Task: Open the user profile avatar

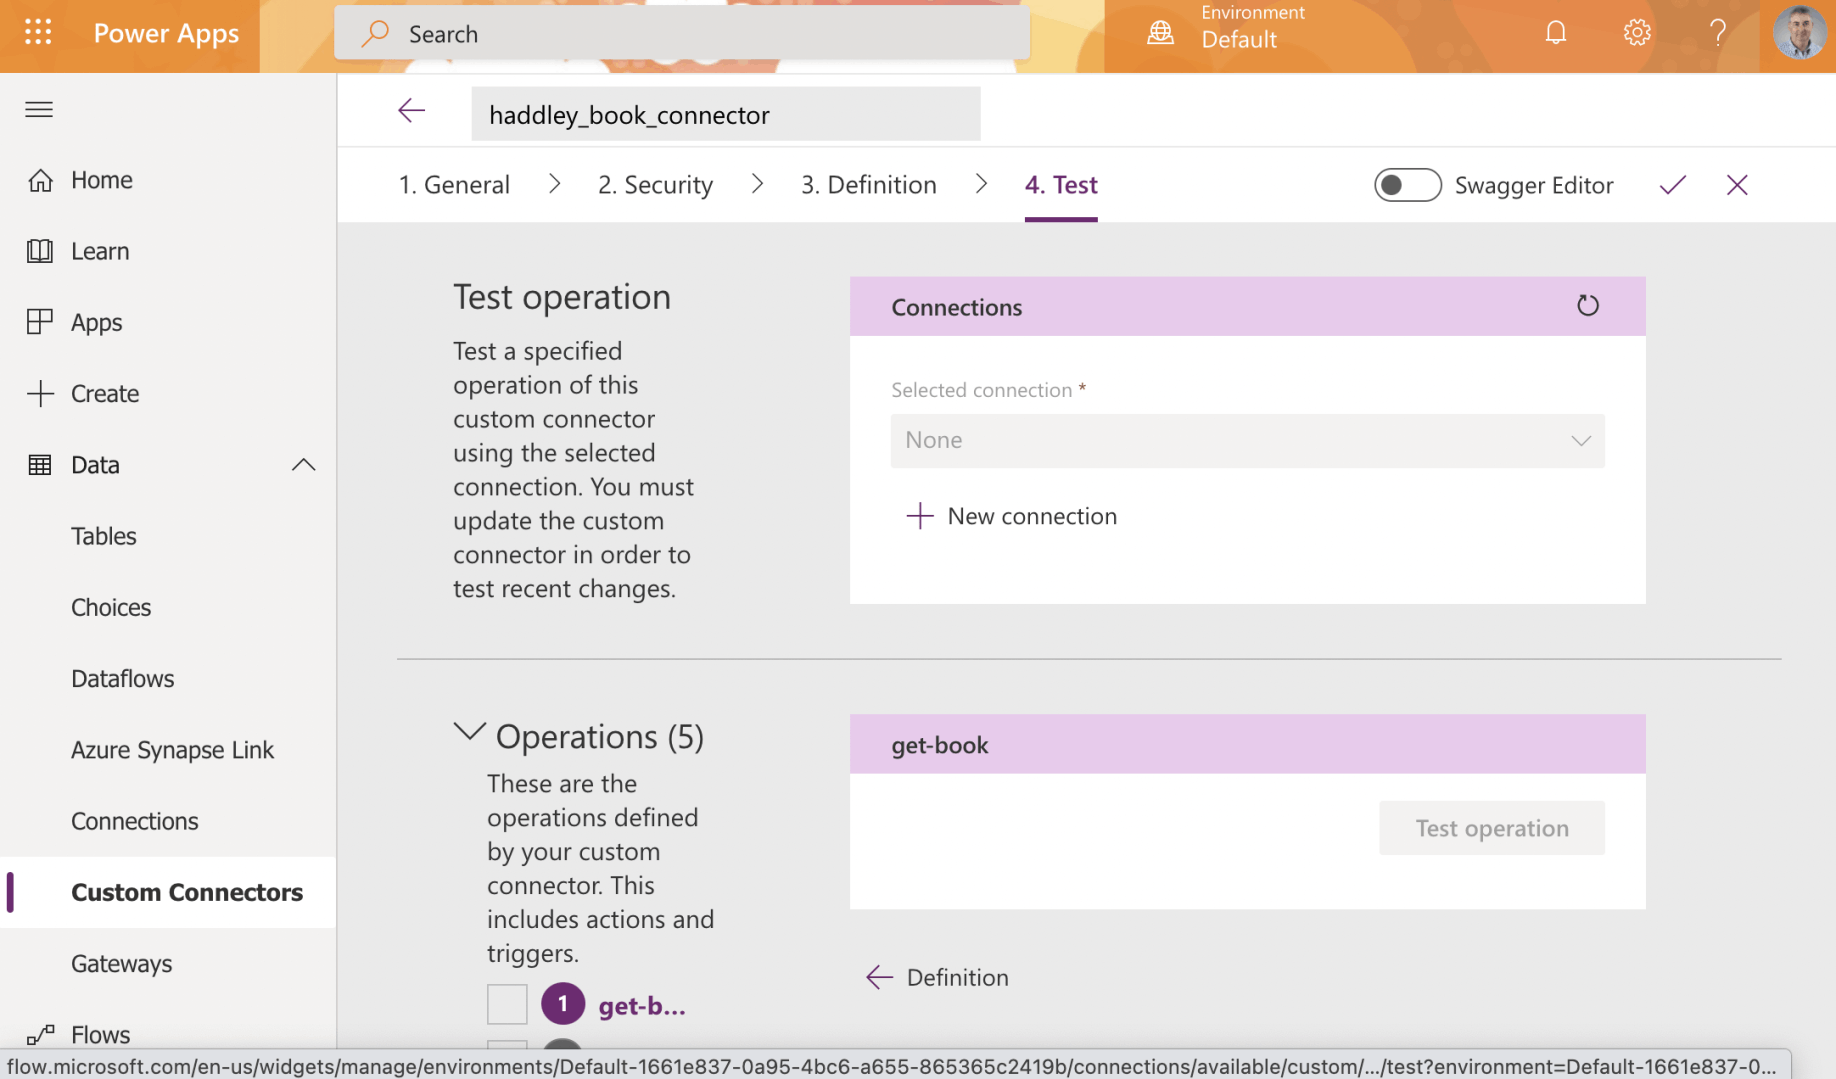Action: coord(1799,33)
